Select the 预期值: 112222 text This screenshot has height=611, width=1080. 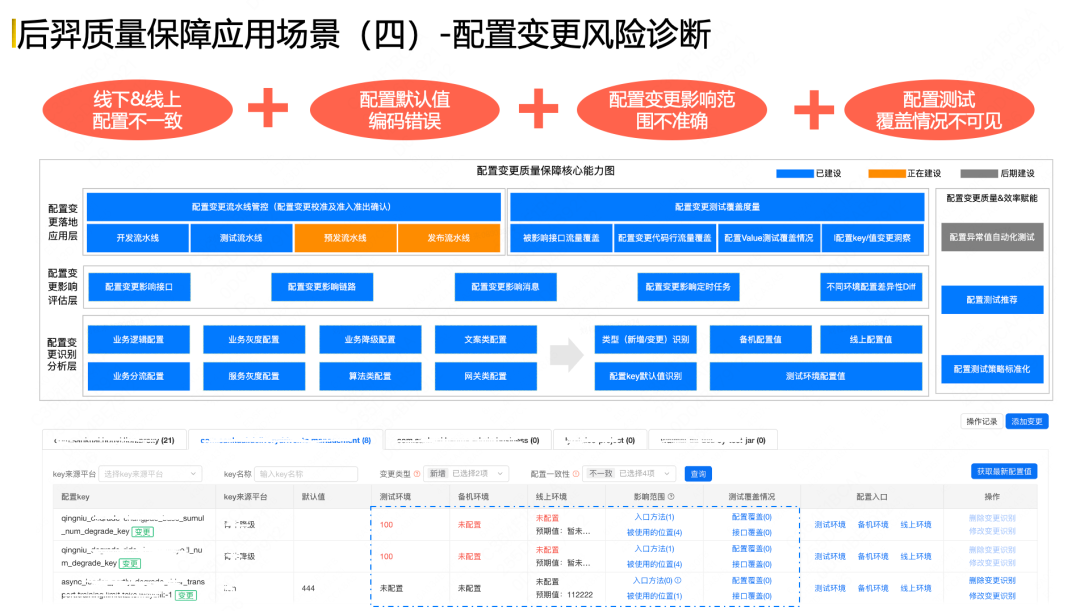[x=564, y=595]
